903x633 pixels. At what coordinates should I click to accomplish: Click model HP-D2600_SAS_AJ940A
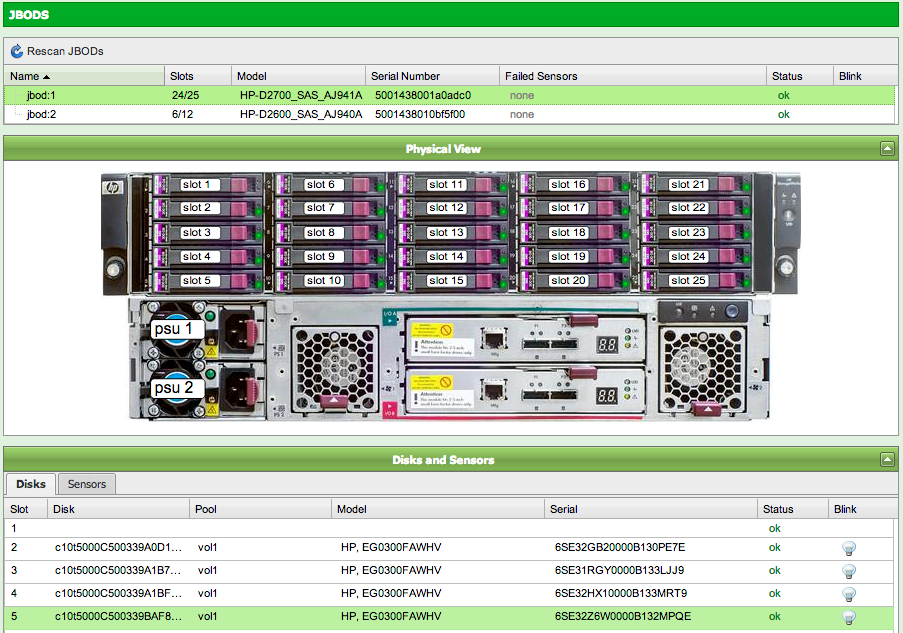tap(301, 114)
